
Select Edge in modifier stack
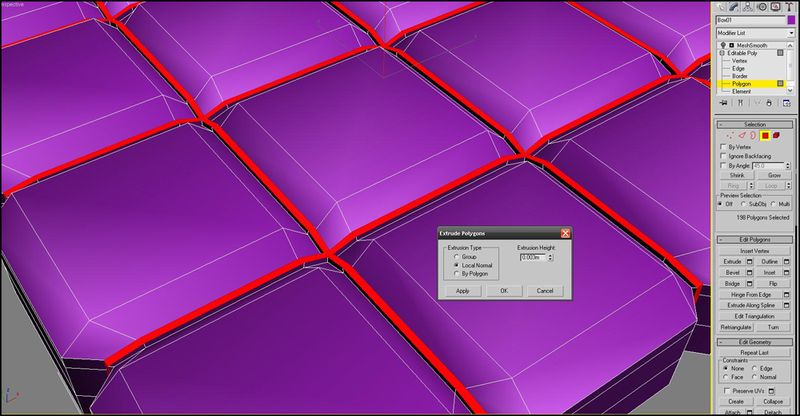point(738,68)
